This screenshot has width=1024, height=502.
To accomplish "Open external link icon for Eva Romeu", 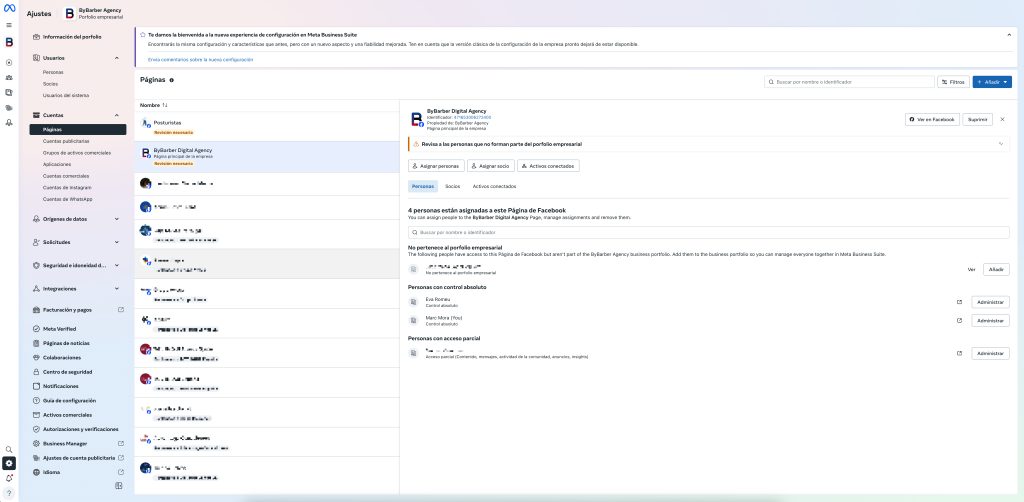I will pyautogui.click(x=959, y=302).
